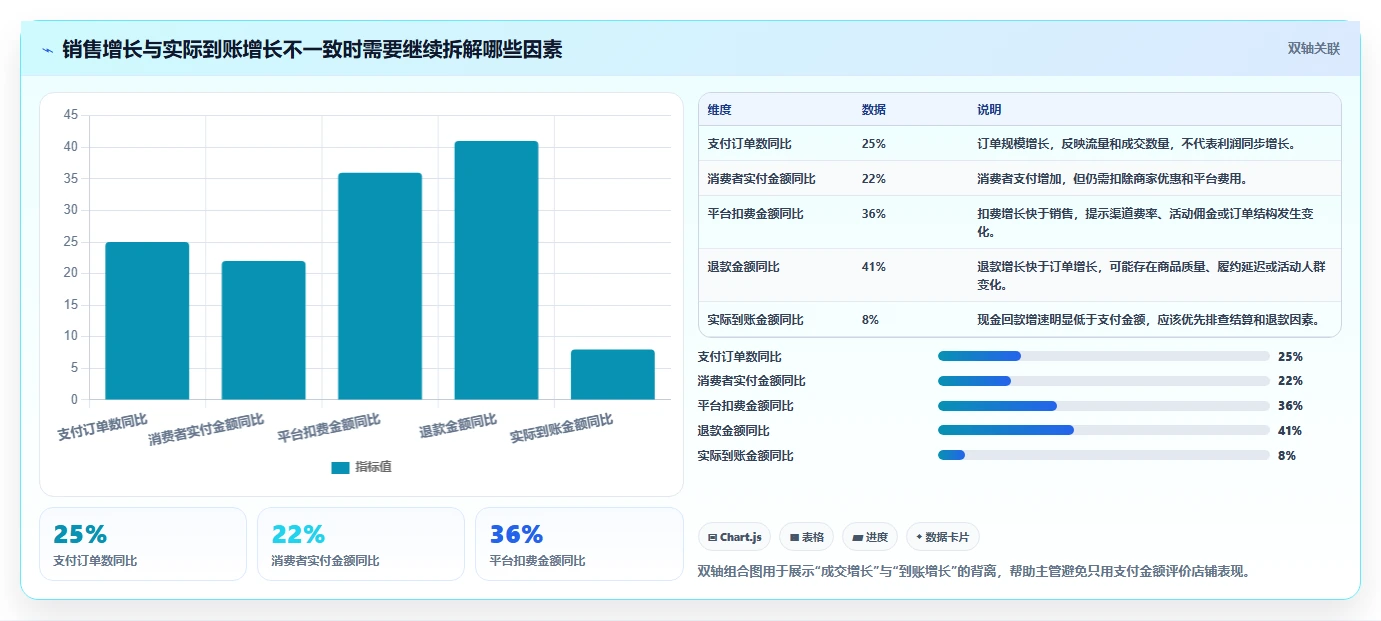Click the 平台扣费金额同比 bar in the chart

(380, 286)
